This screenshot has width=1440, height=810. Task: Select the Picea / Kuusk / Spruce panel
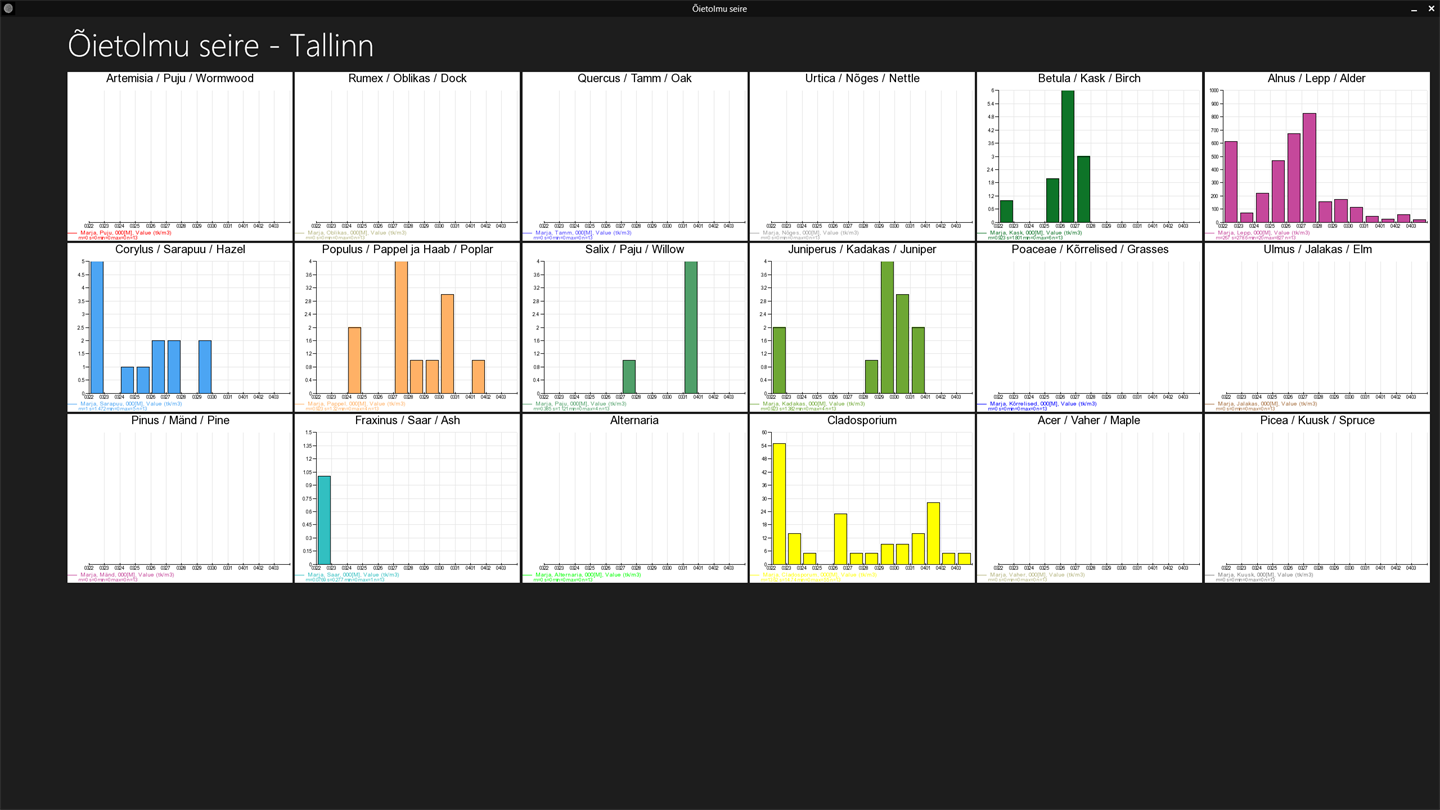pyautogui.click(x=1317, y=498)
